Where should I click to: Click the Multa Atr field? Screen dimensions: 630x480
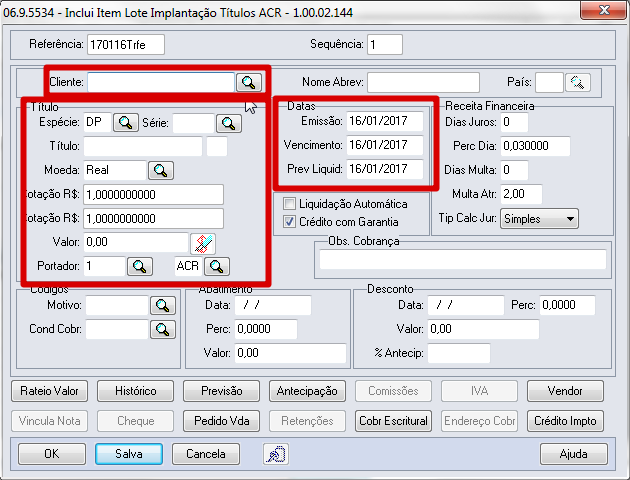coord(521,194)
